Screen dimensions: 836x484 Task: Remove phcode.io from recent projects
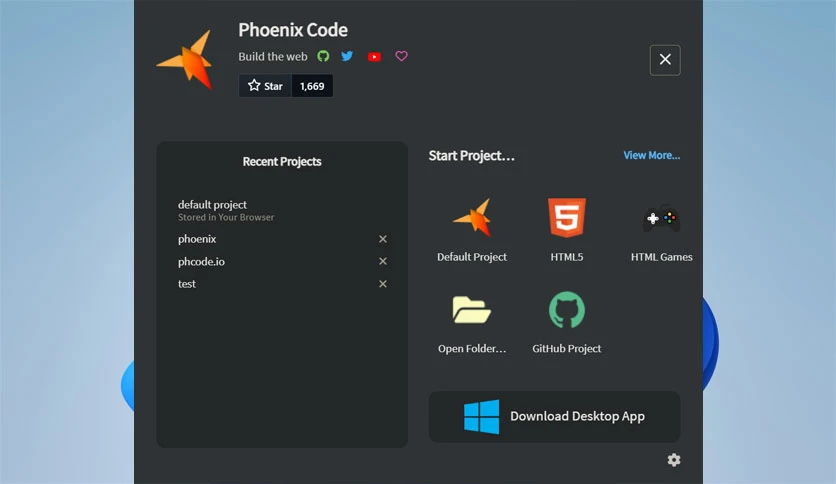[383, 261]
